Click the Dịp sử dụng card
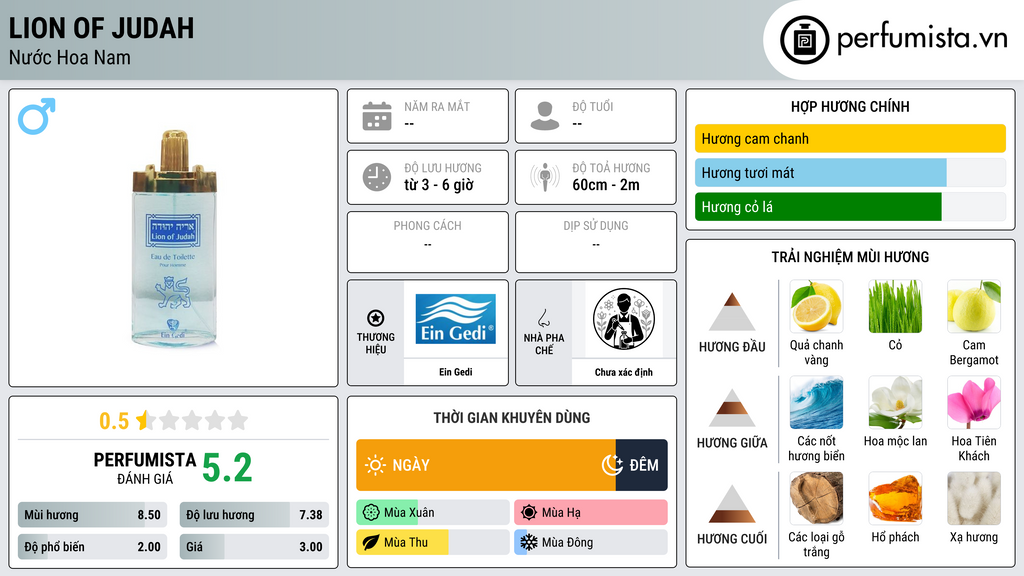1024x576 pixels. click(x=596, y=242)
